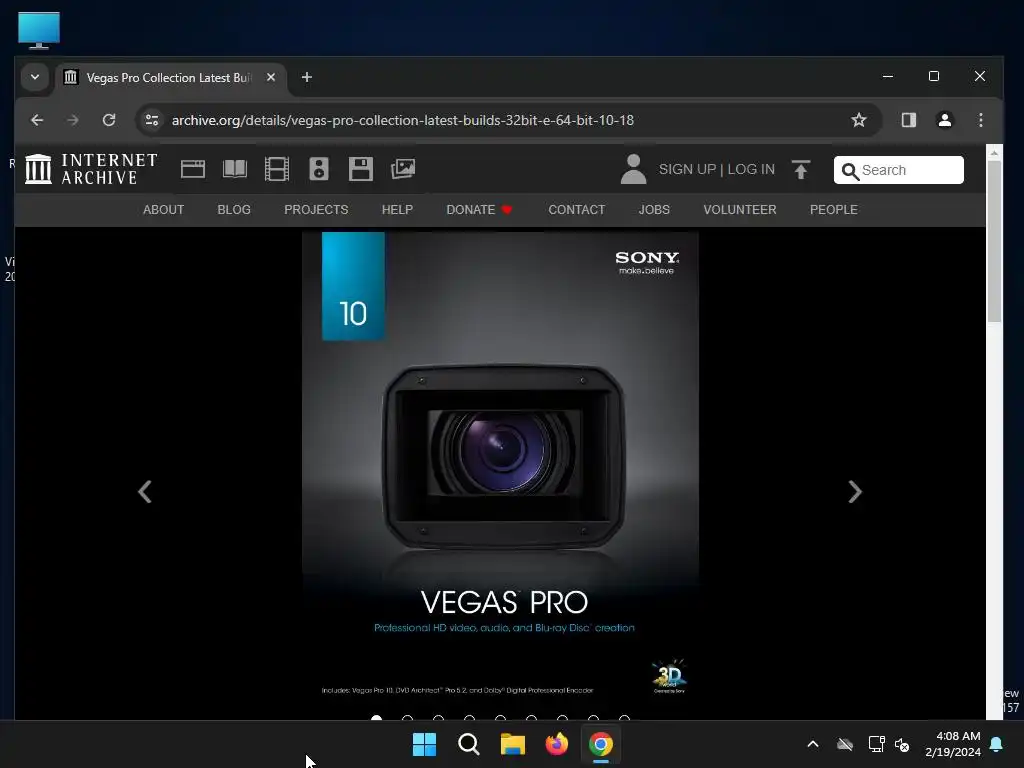This screenshot has width=1024, height=768.
Task: Close the Vegas Pro Collection tab
Action: point(270,77)
